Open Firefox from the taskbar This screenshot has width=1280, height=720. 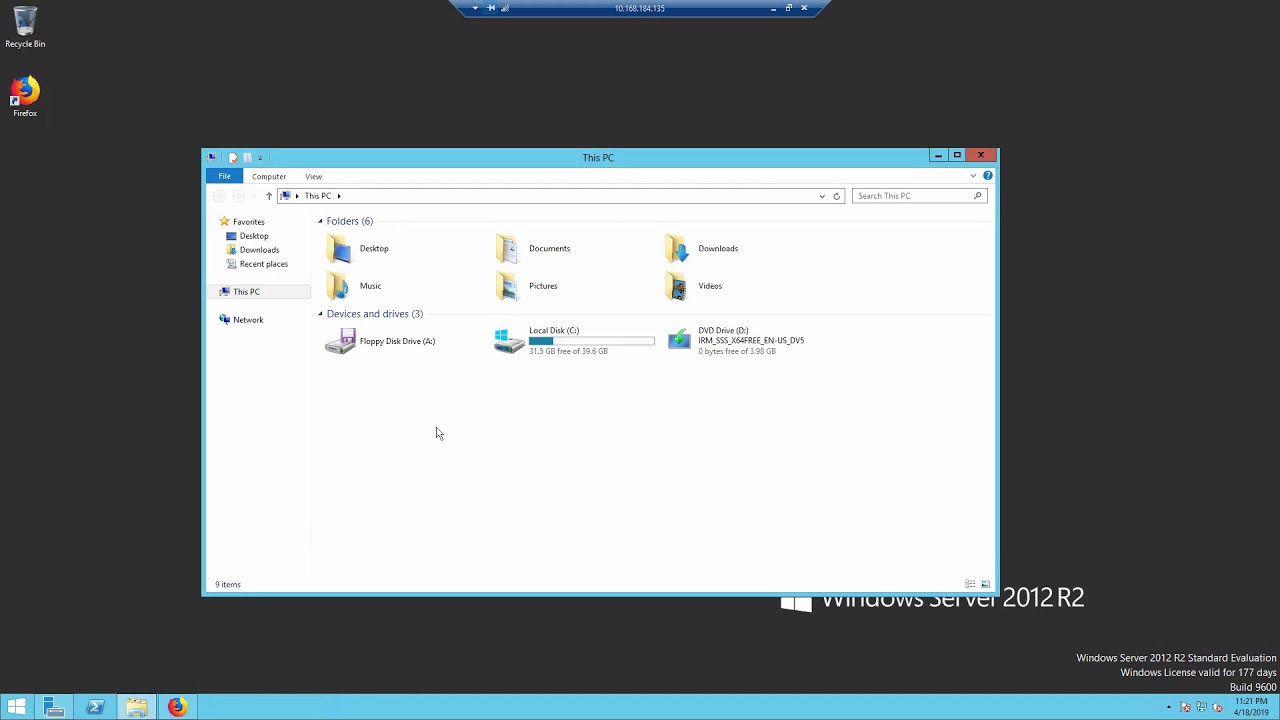pyautogui.click(x=177, y=707)
